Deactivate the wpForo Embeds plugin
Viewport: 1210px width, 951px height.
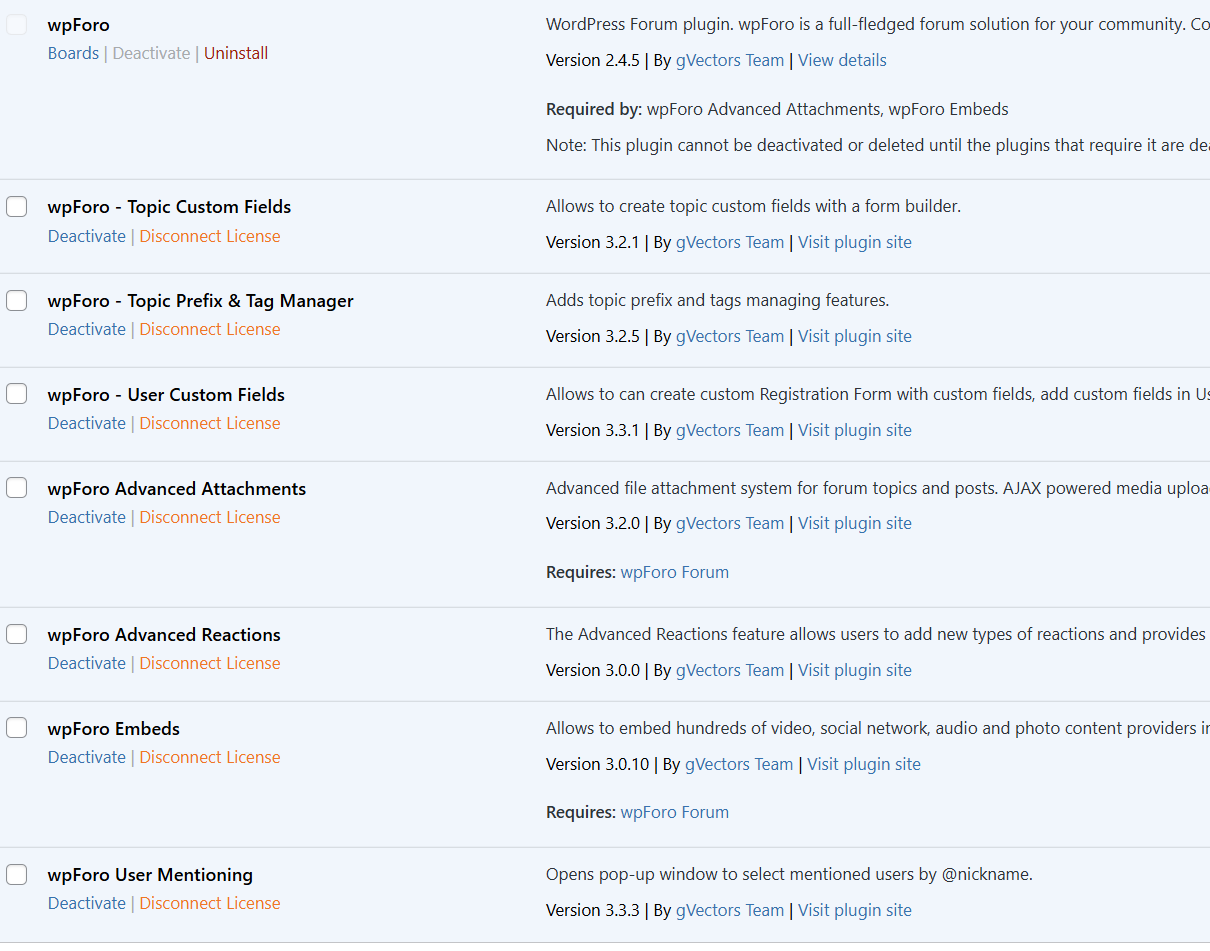tap(87, 757)
